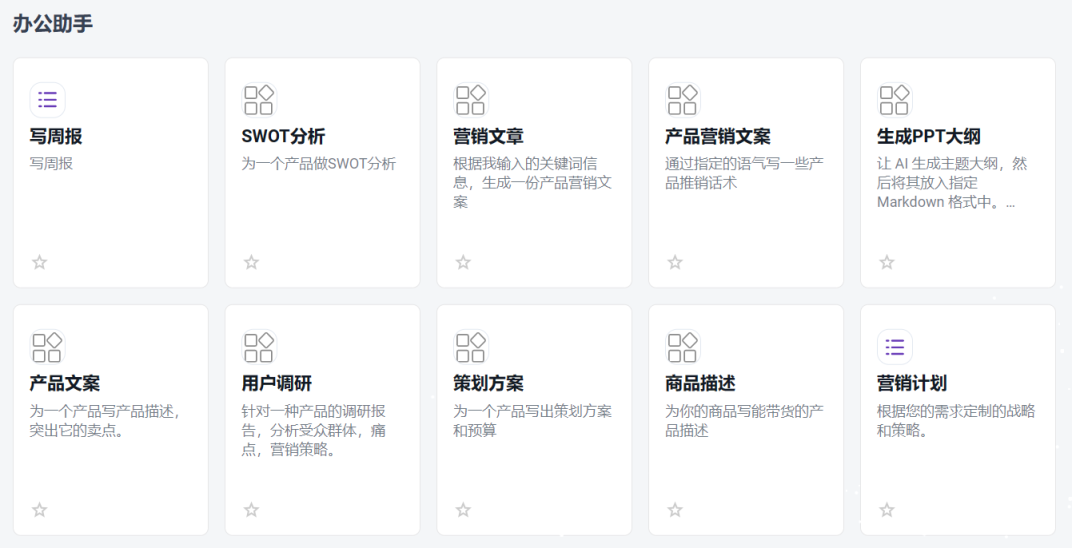Click the 生成PPT大纲 card's grid icon
Viewport: 1072px width, 548px height.
[895, 100]
